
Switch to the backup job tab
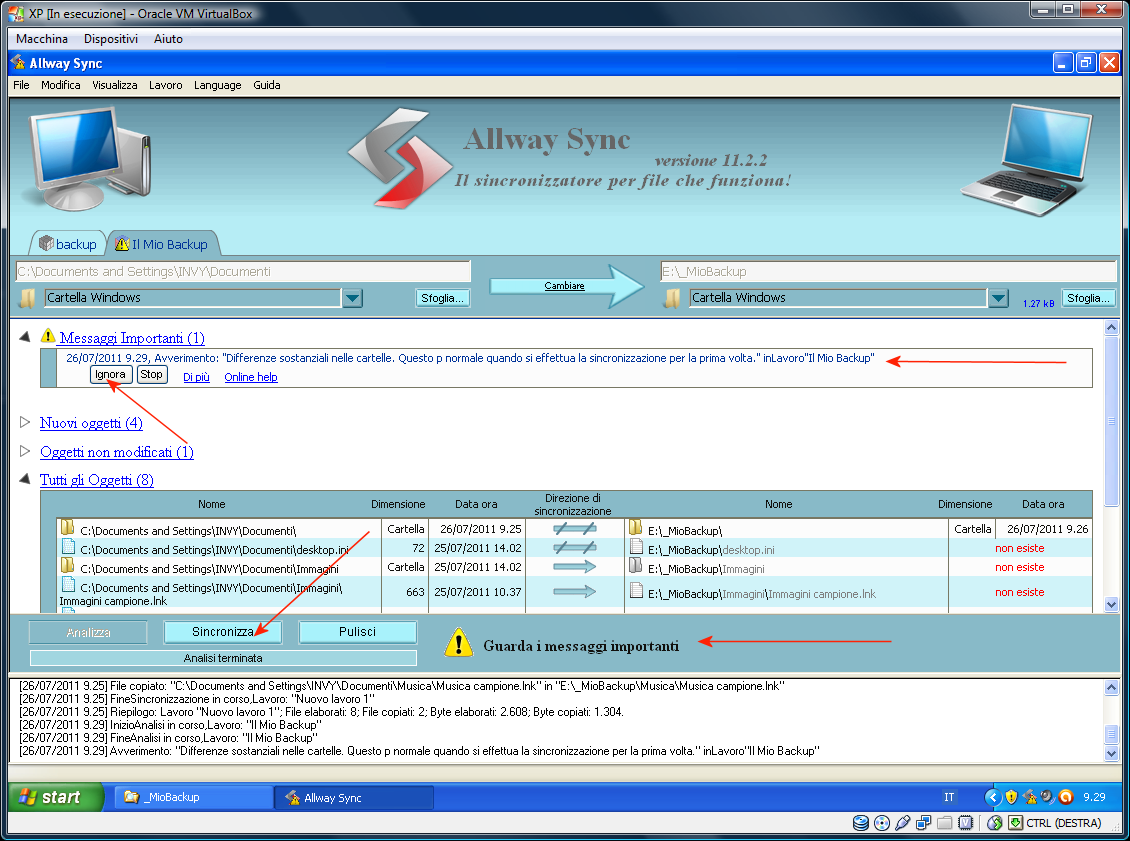tap(68, 244)
